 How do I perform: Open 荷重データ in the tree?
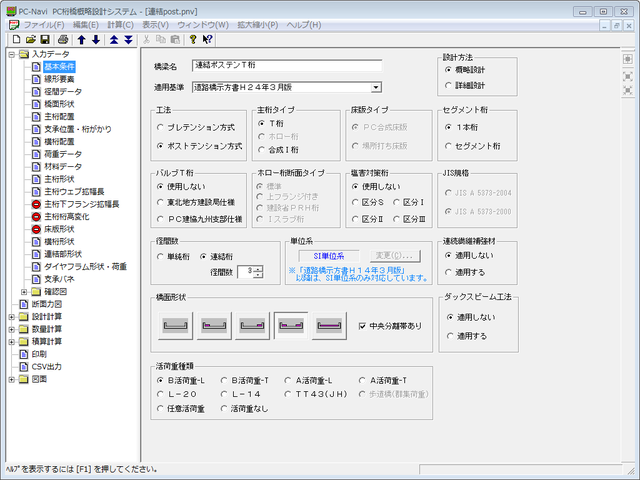click(63, 154)
